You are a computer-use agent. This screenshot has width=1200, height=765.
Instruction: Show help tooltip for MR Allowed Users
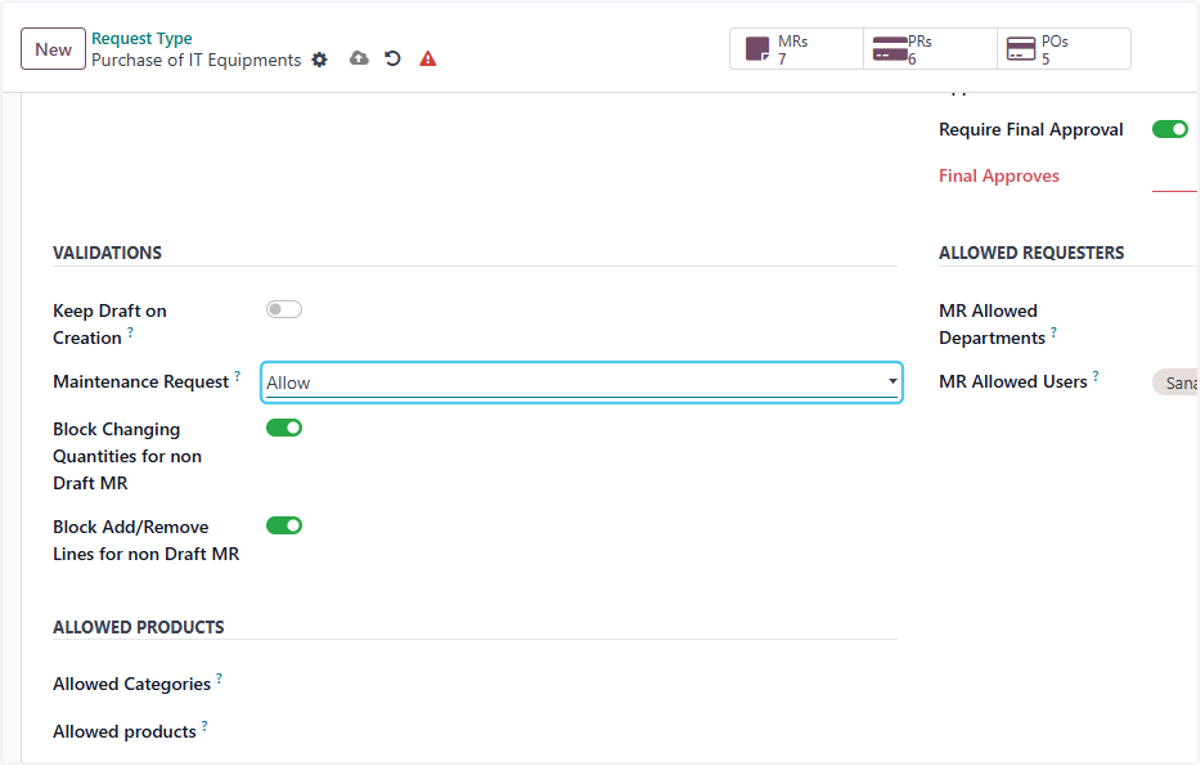coord(1095,376)
